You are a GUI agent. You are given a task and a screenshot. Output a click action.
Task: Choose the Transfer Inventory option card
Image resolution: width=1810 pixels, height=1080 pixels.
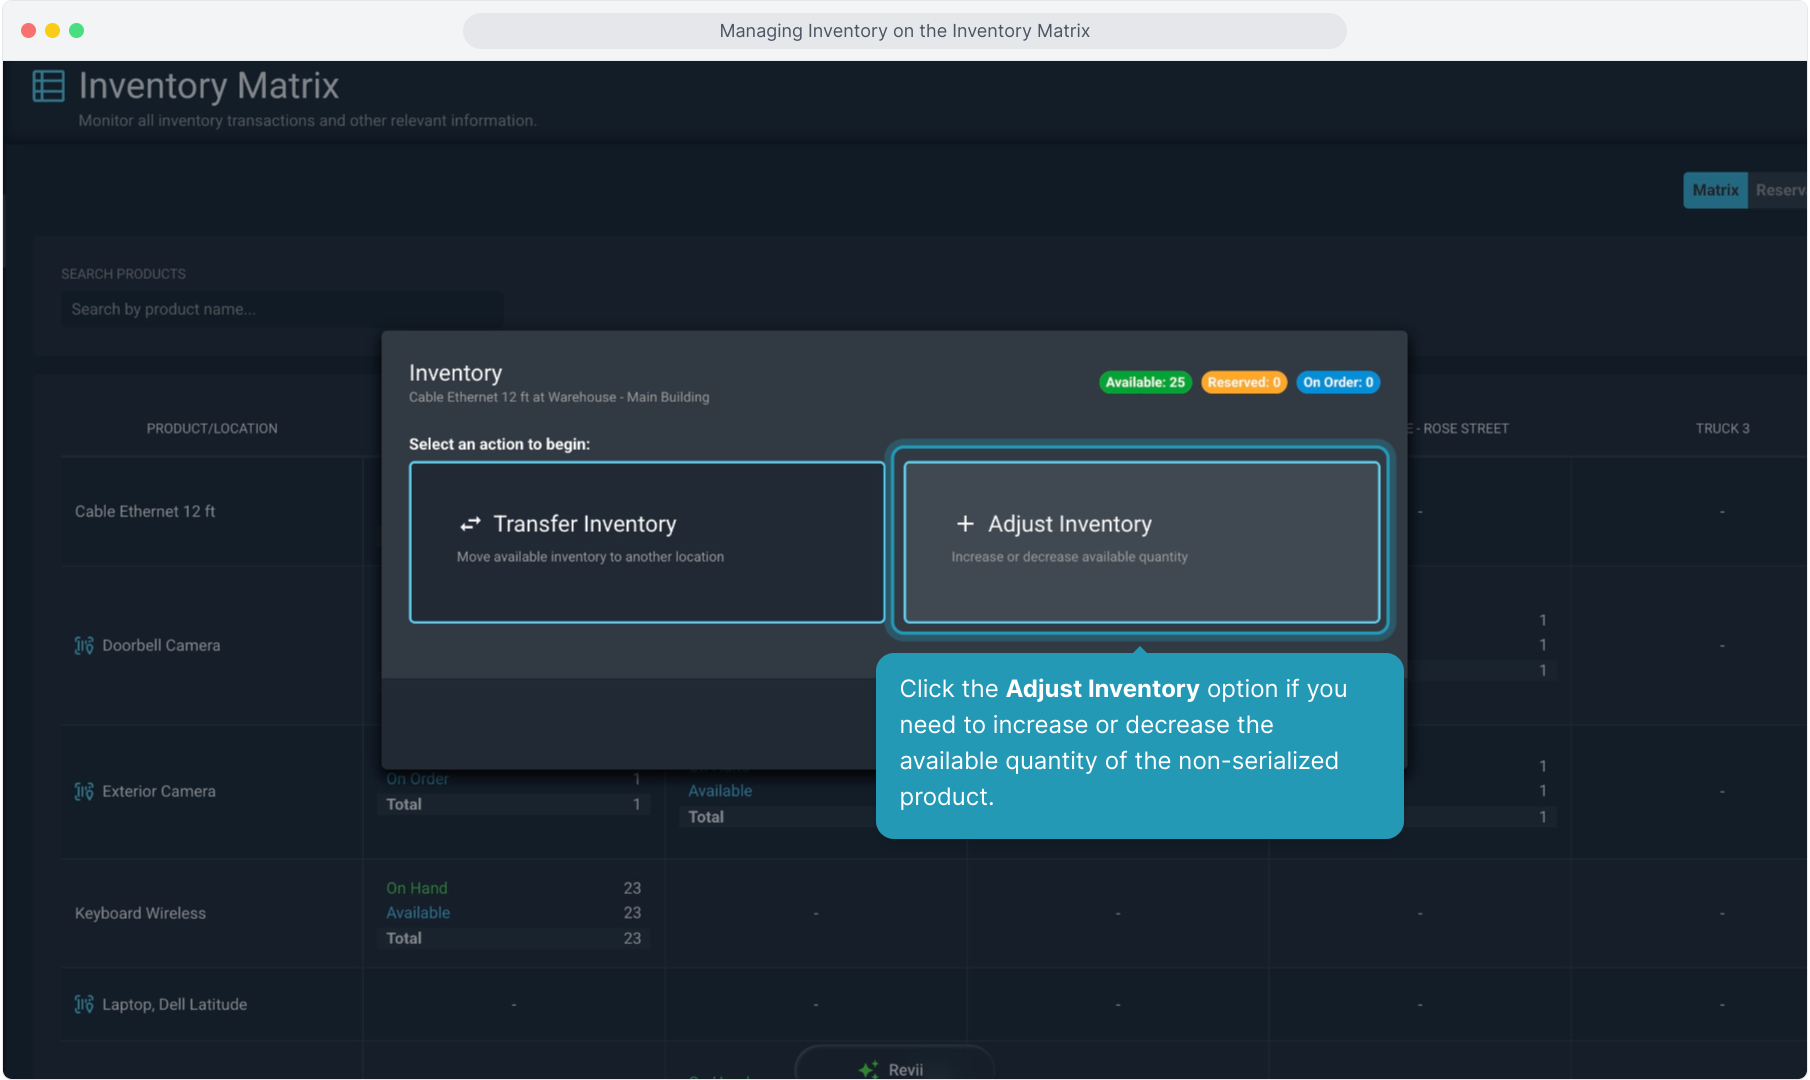point(646,542)
